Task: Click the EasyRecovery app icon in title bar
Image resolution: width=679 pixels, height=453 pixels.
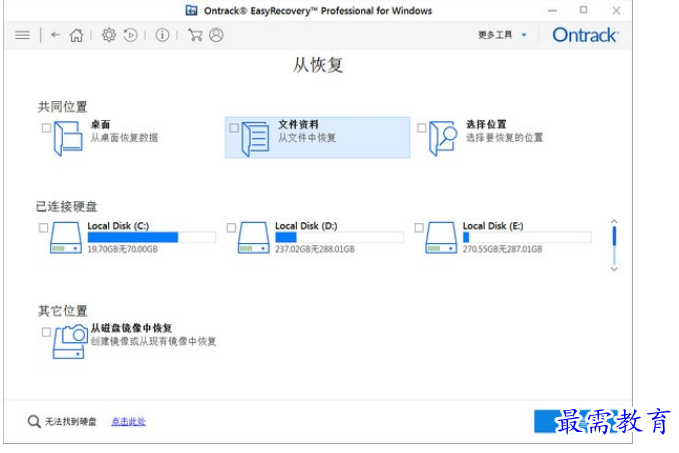Action: coord(191,10)
